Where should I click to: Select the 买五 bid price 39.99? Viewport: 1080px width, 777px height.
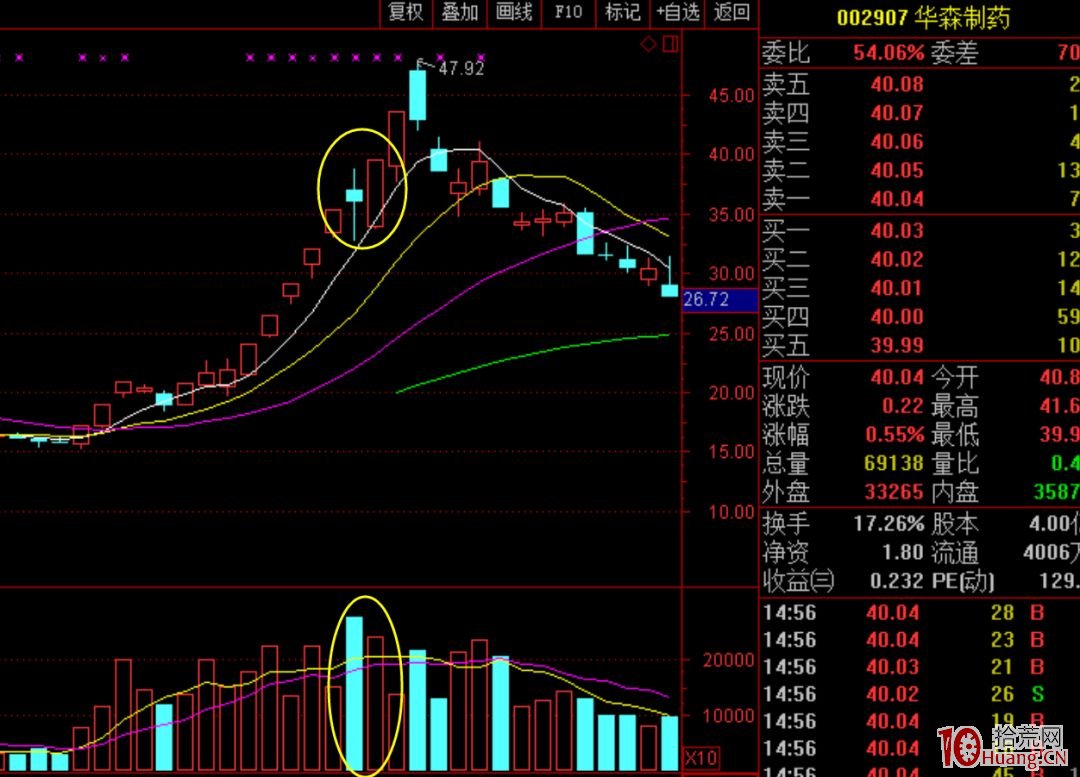(896, 345)
